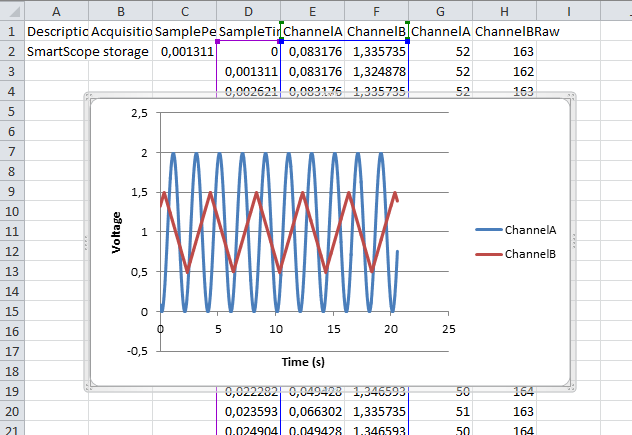Click the SmartScope storage cell
This screenshot has width=632, height=435.
88,52
